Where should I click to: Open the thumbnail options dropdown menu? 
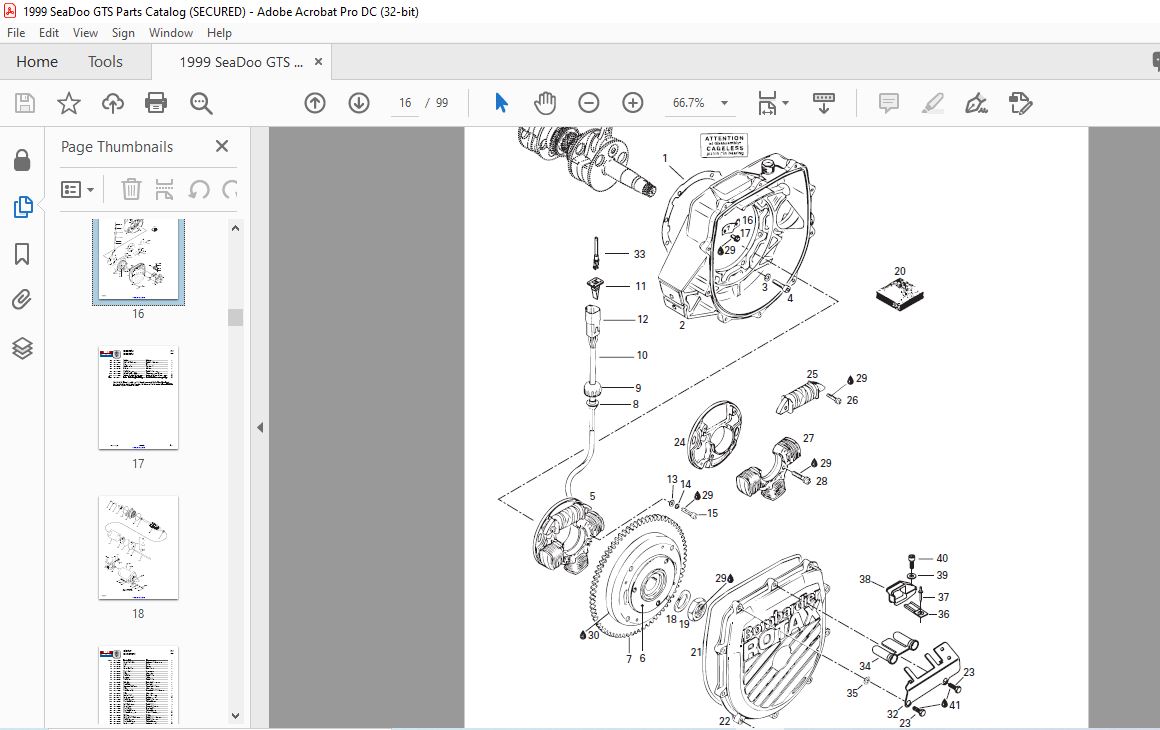click(78, 190)
